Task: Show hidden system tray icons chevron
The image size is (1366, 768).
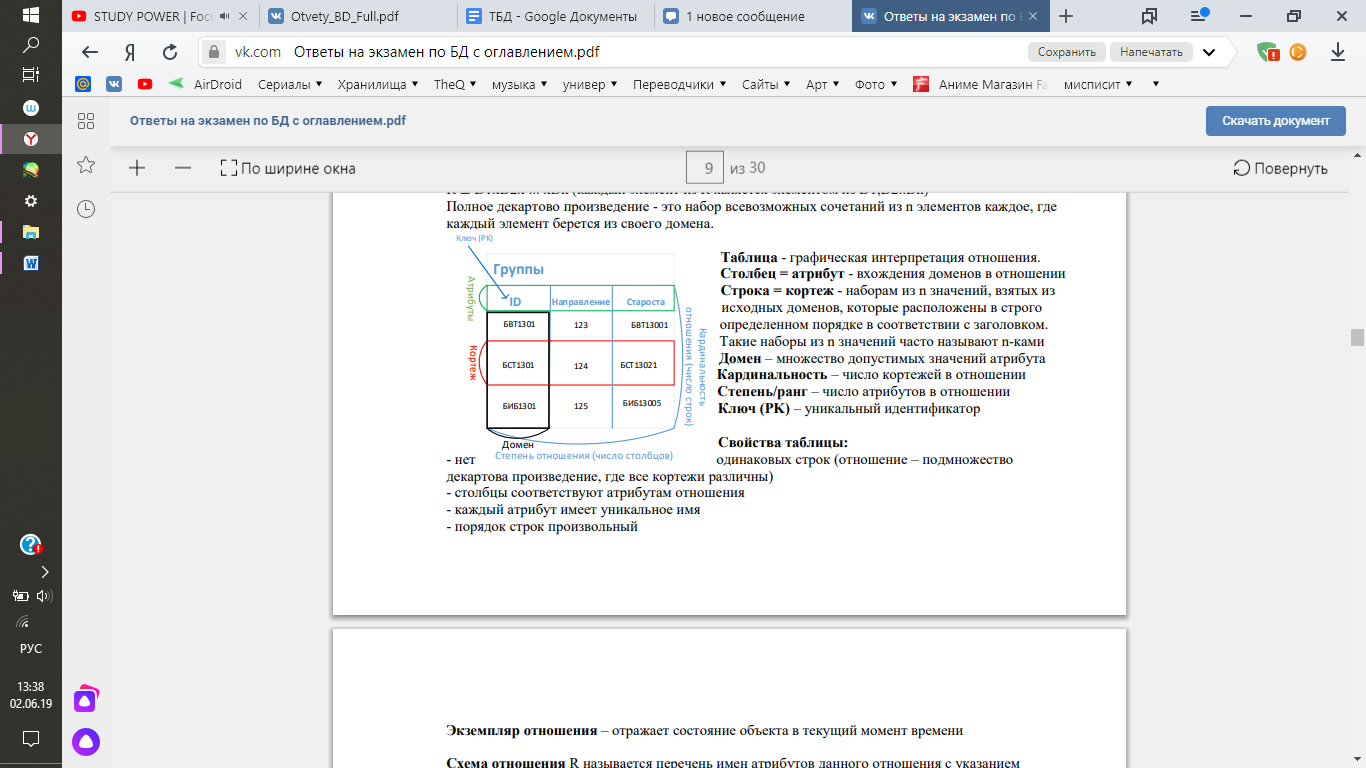Action: (44, 573)
